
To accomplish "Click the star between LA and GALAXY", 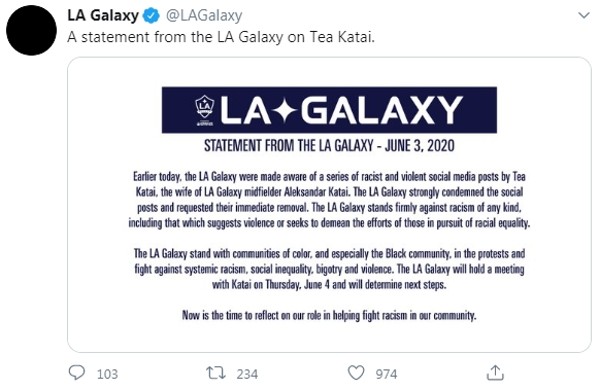I will (x=286, y=110).
